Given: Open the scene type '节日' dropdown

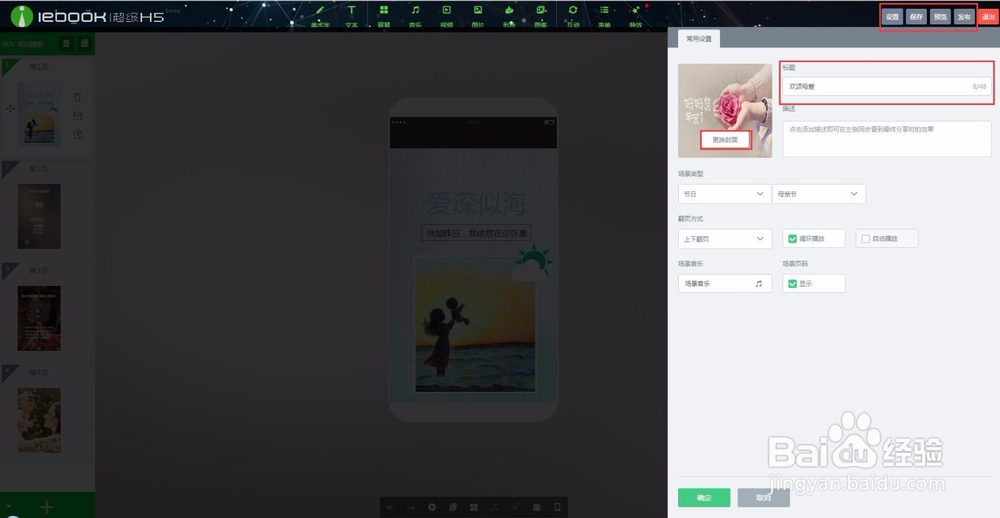Looking at the screenshot, I should (x=724, y=194).
